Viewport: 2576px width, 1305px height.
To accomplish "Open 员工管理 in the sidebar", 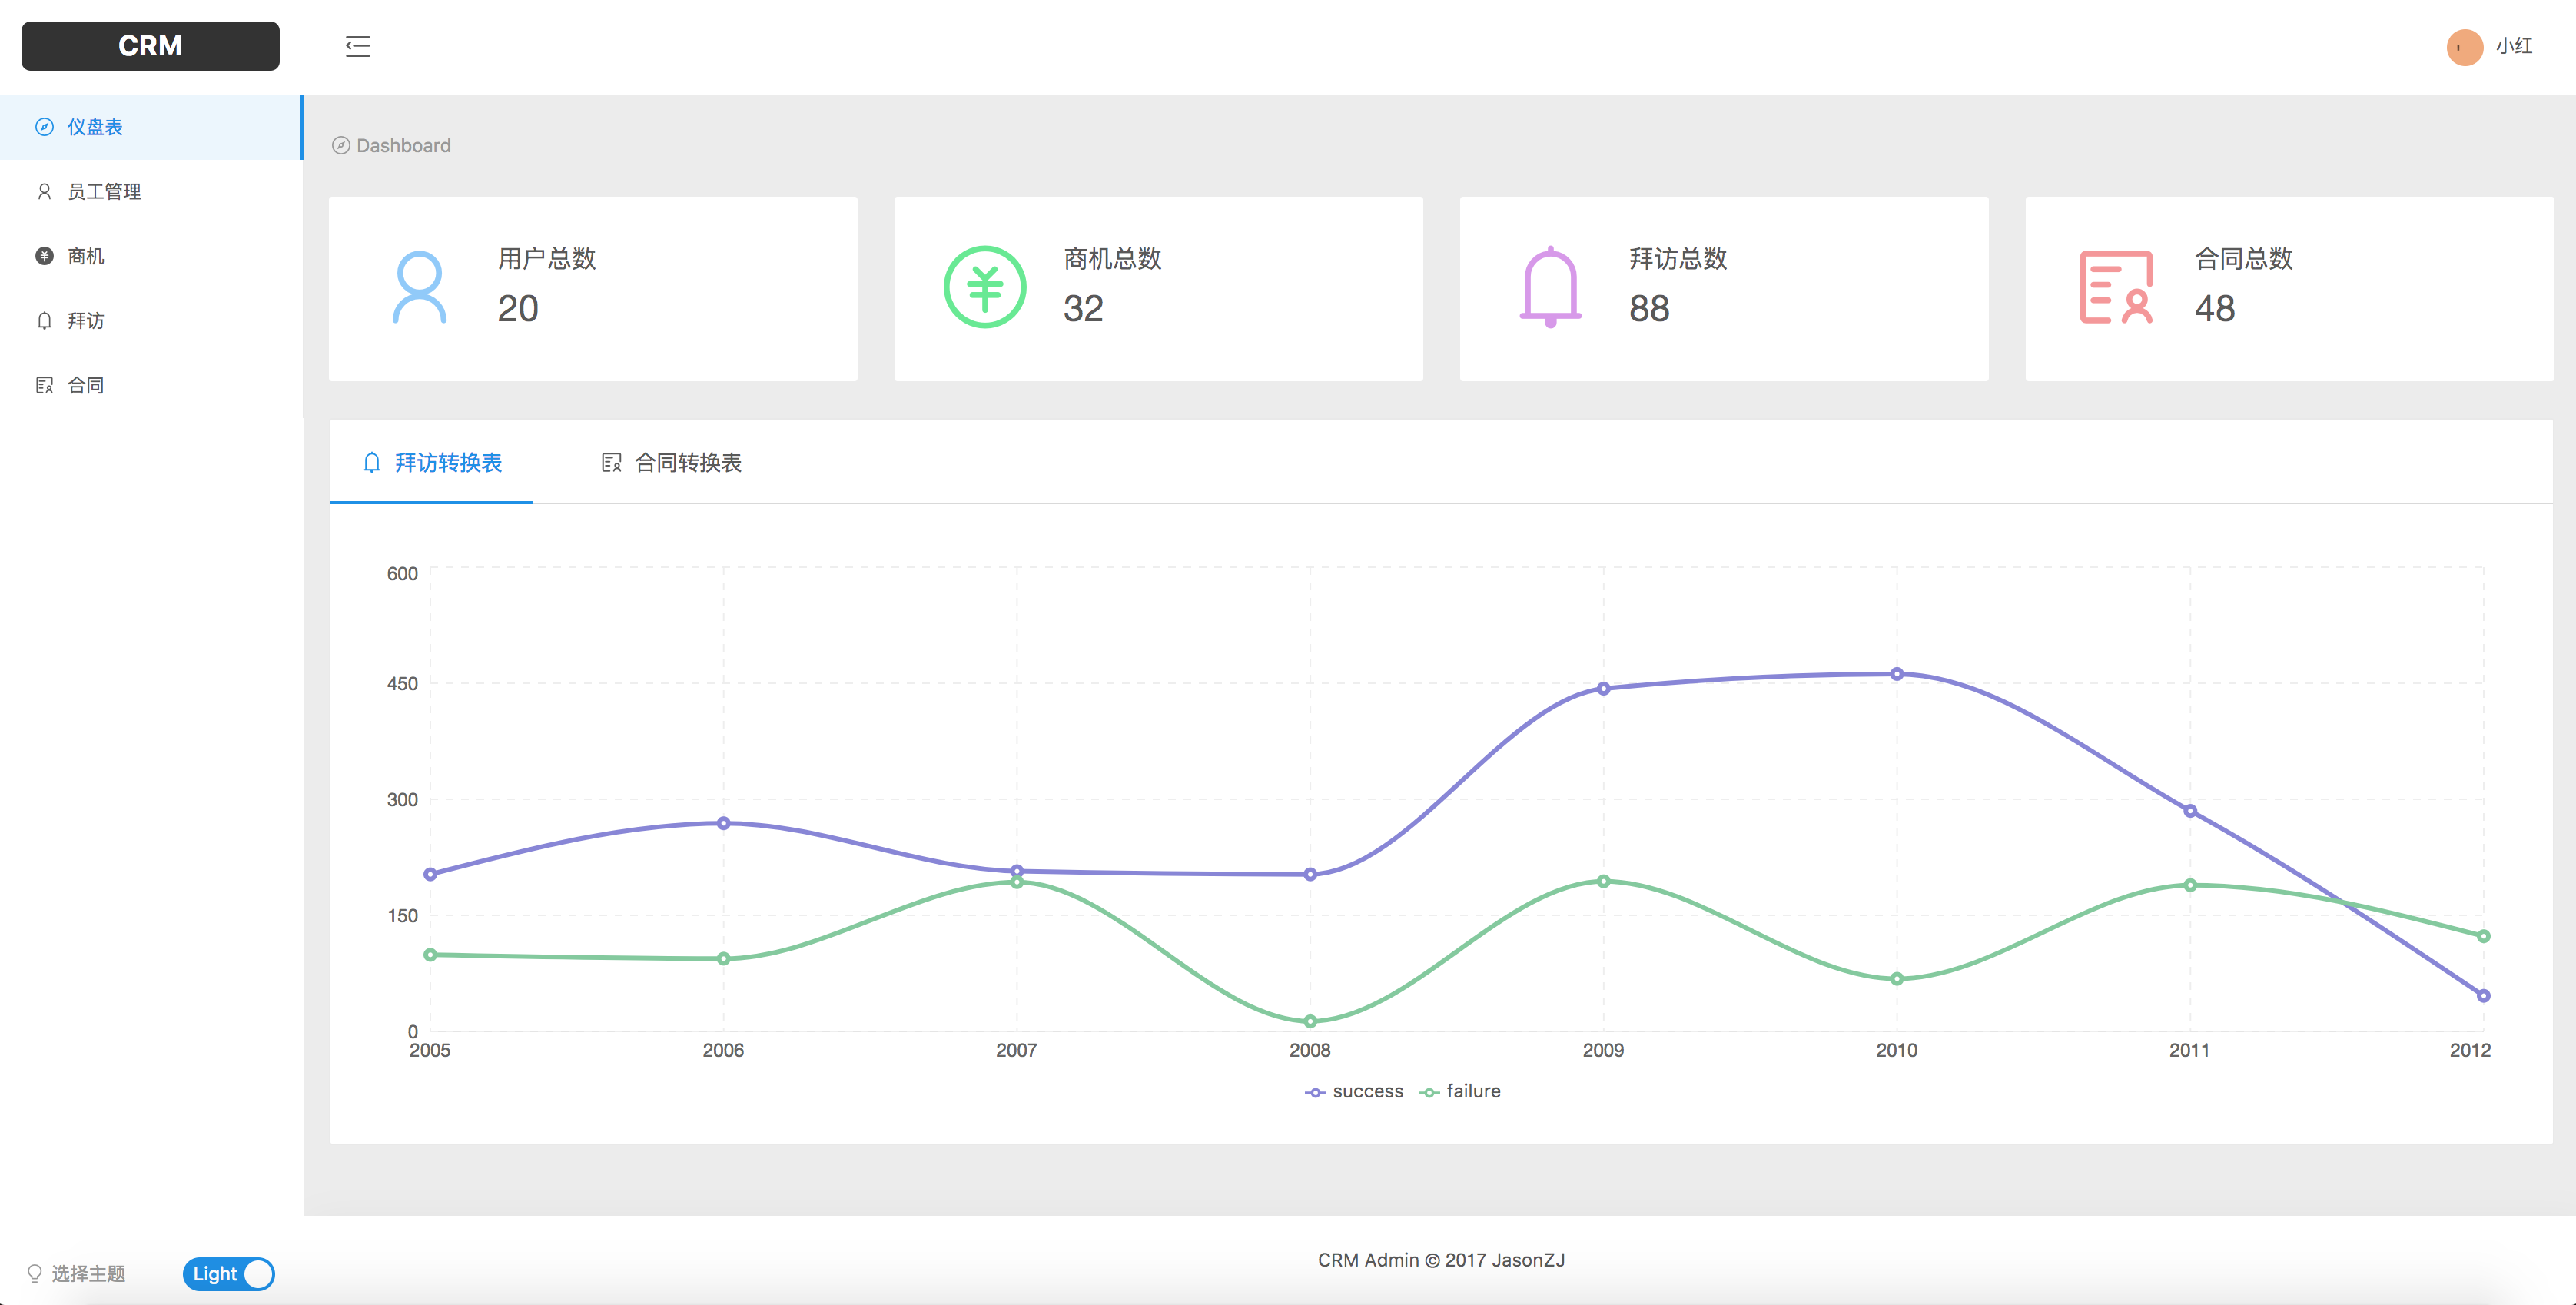I will [x=104, y=192].
